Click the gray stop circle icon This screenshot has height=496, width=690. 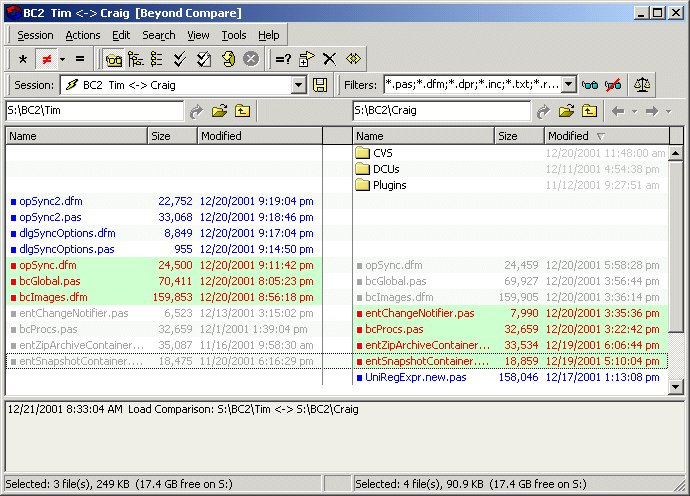pyautogui.click(x=251, y=59)
